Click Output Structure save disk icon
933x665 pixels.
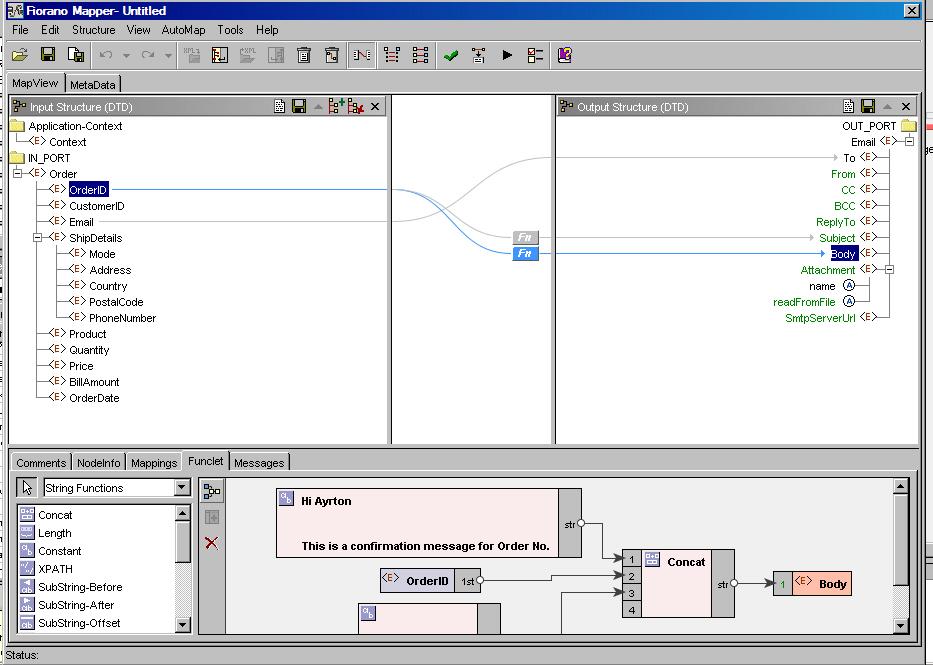tap(868, 106)
